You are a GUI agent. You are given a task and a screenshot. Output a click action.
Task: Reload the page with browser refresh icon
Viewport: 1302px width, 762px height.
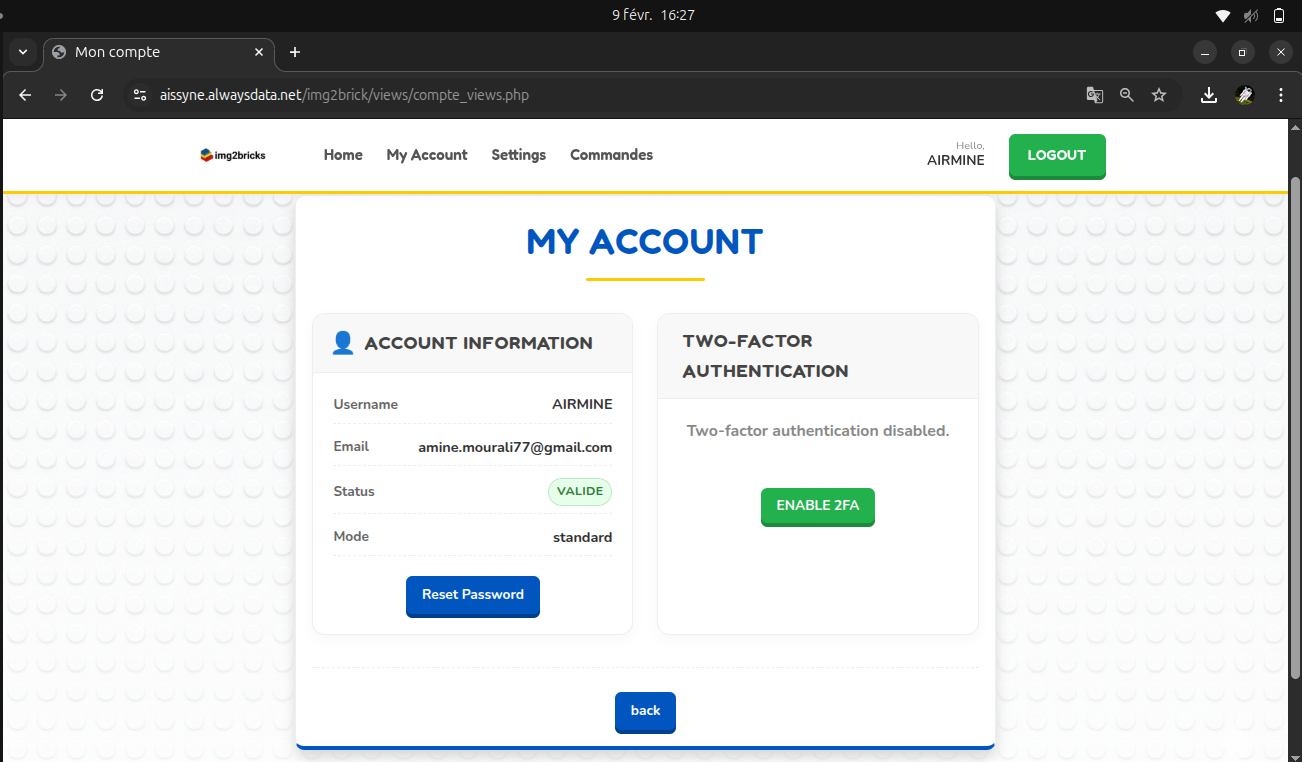pos(97,95)
